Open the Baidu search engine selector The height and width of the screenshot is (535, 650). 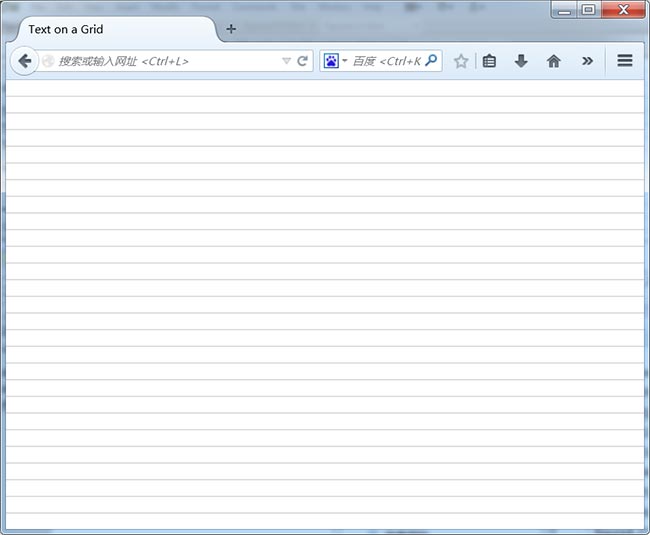[x=335, y=61]
